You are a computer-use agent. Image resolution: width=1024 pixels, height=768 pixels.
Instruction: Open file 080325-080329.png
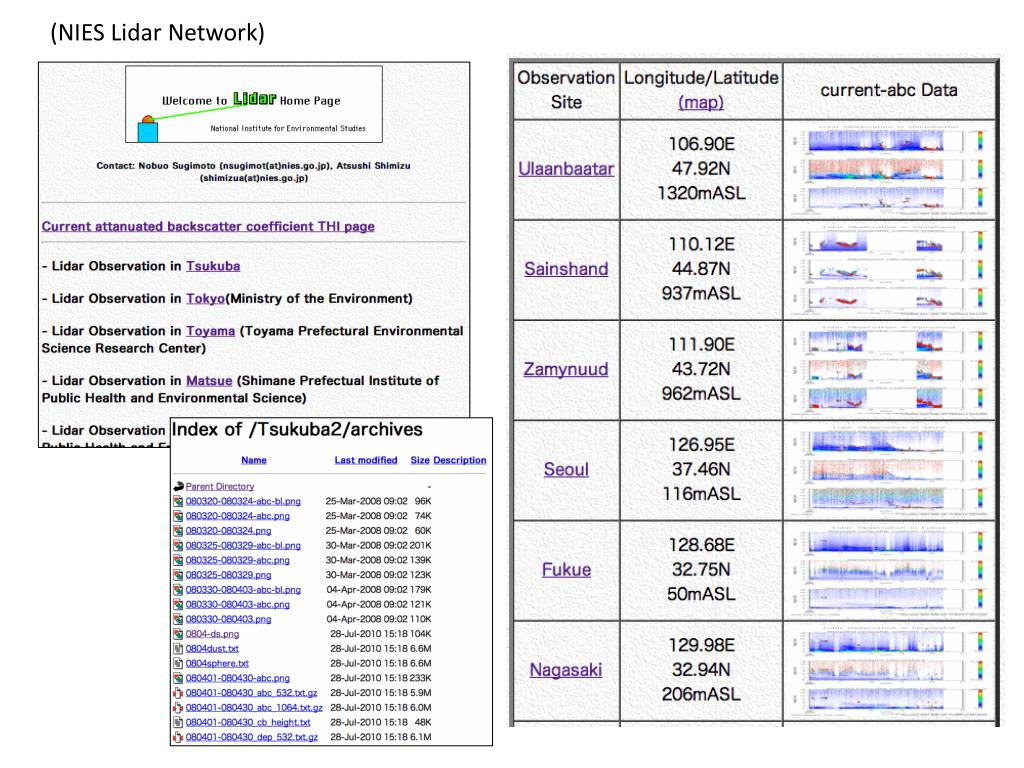tap(229, 575)
